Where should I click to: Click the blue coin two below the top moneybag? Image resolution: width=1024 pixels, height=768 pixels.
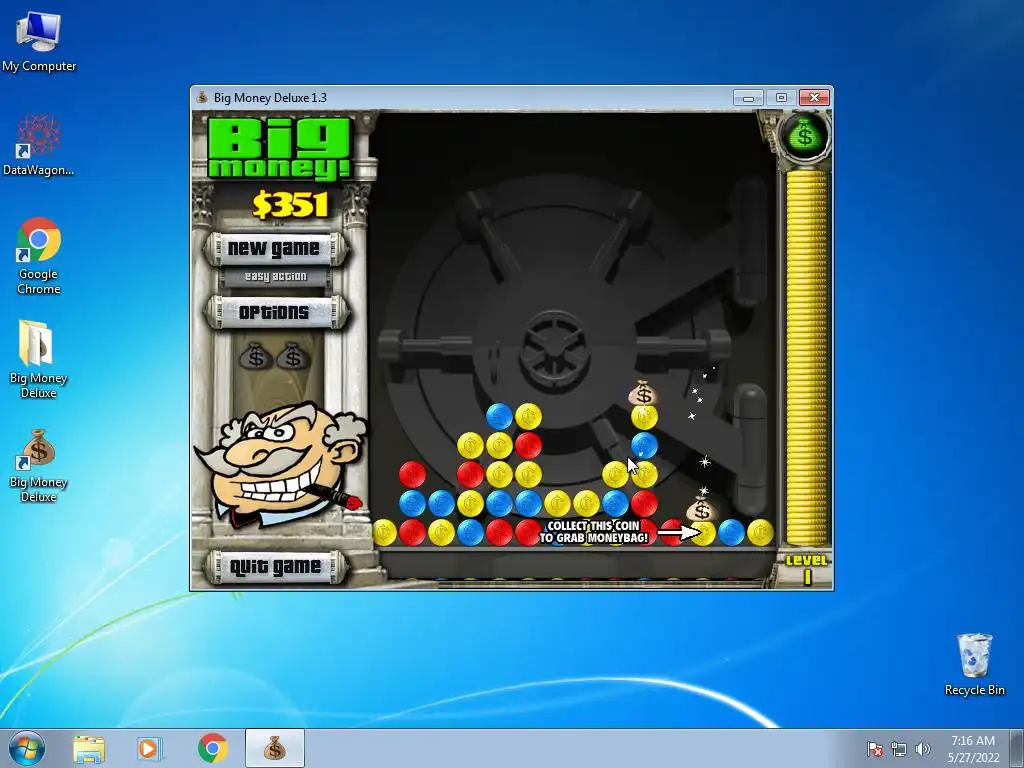click(644, 445)
